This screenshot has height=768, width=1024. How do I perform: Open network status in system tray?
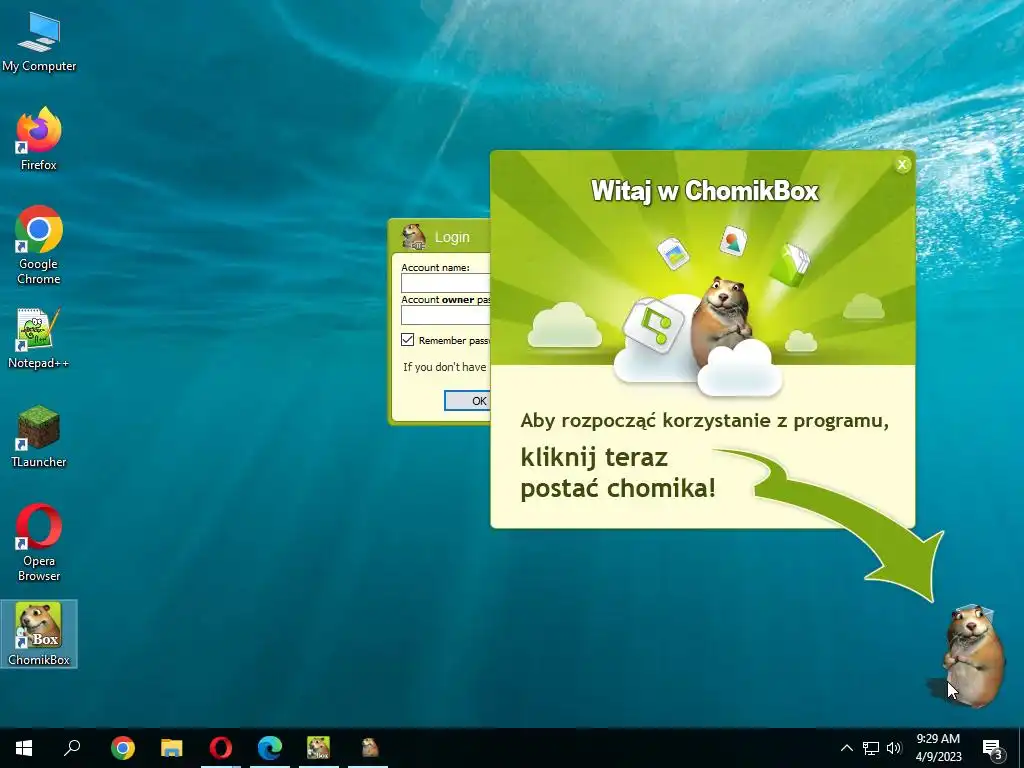coord(871,748)
